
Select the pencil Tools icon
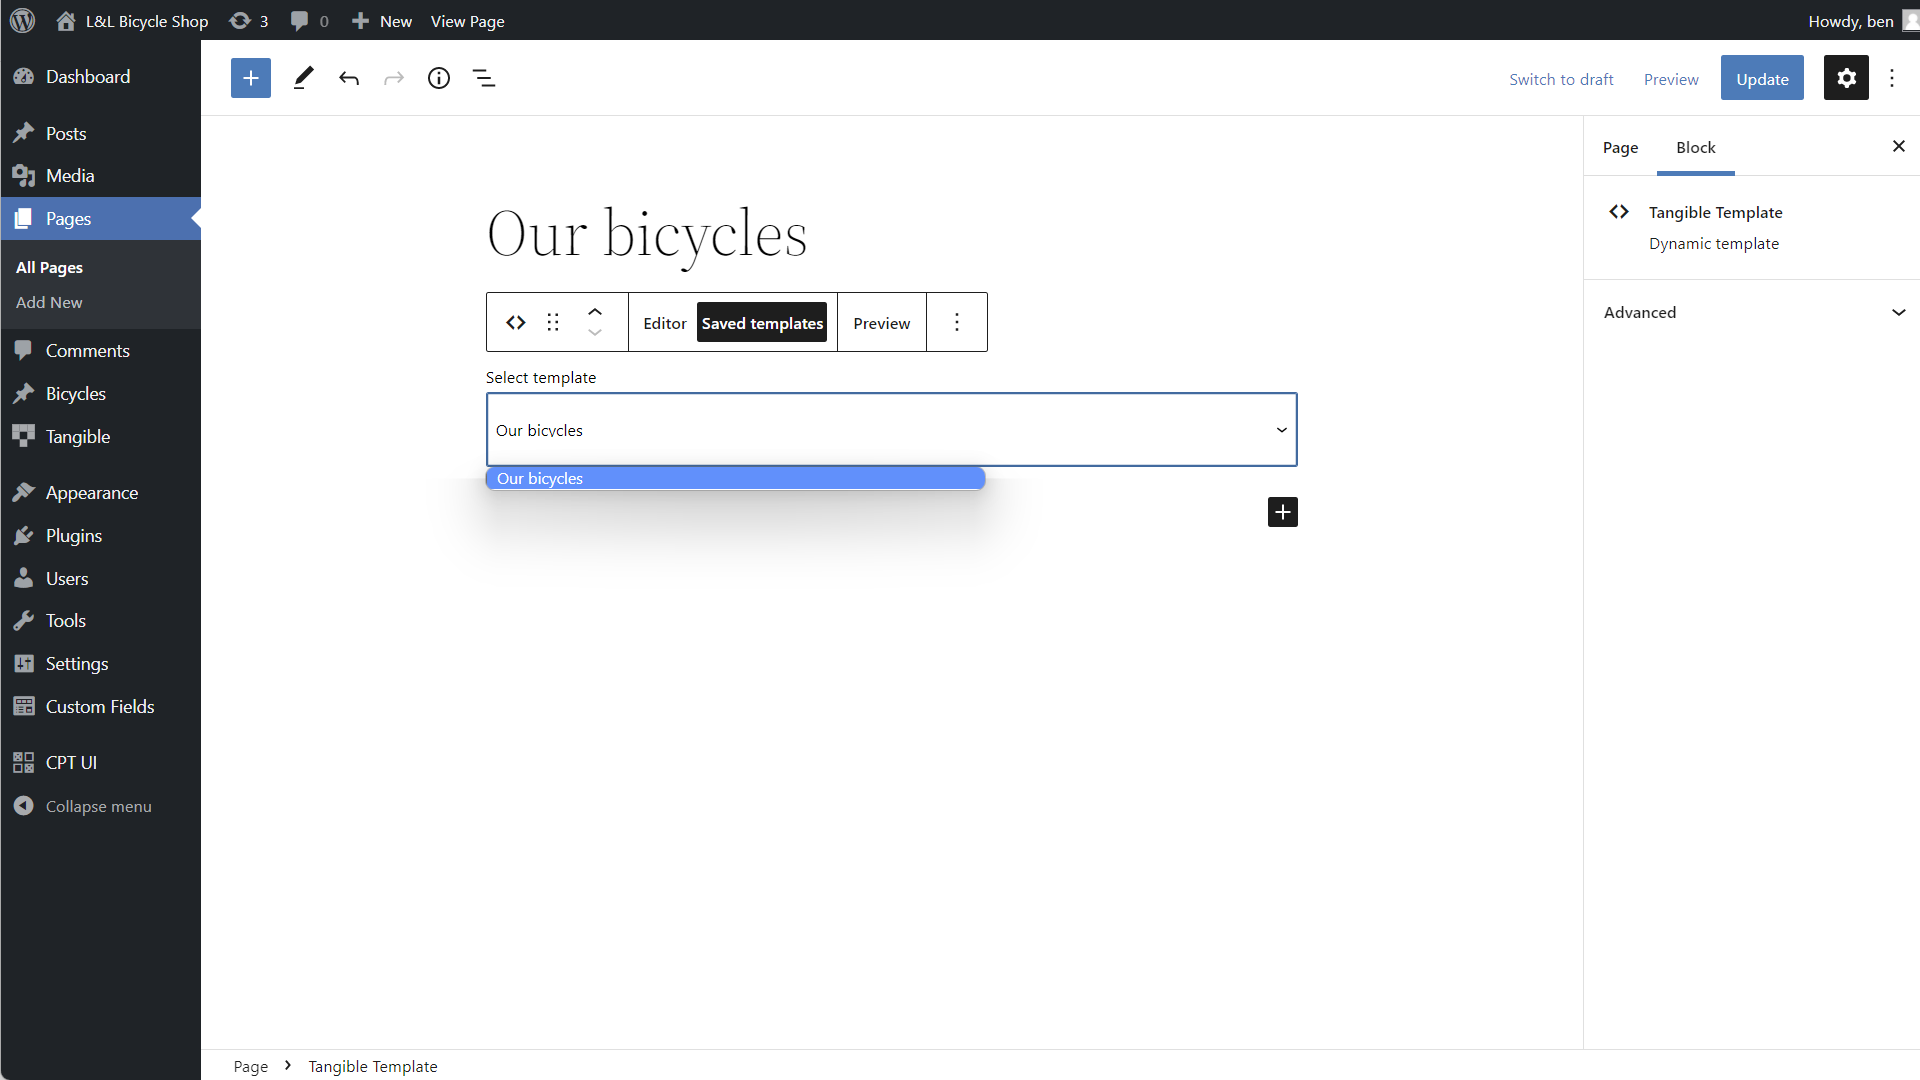click(303, 78)
